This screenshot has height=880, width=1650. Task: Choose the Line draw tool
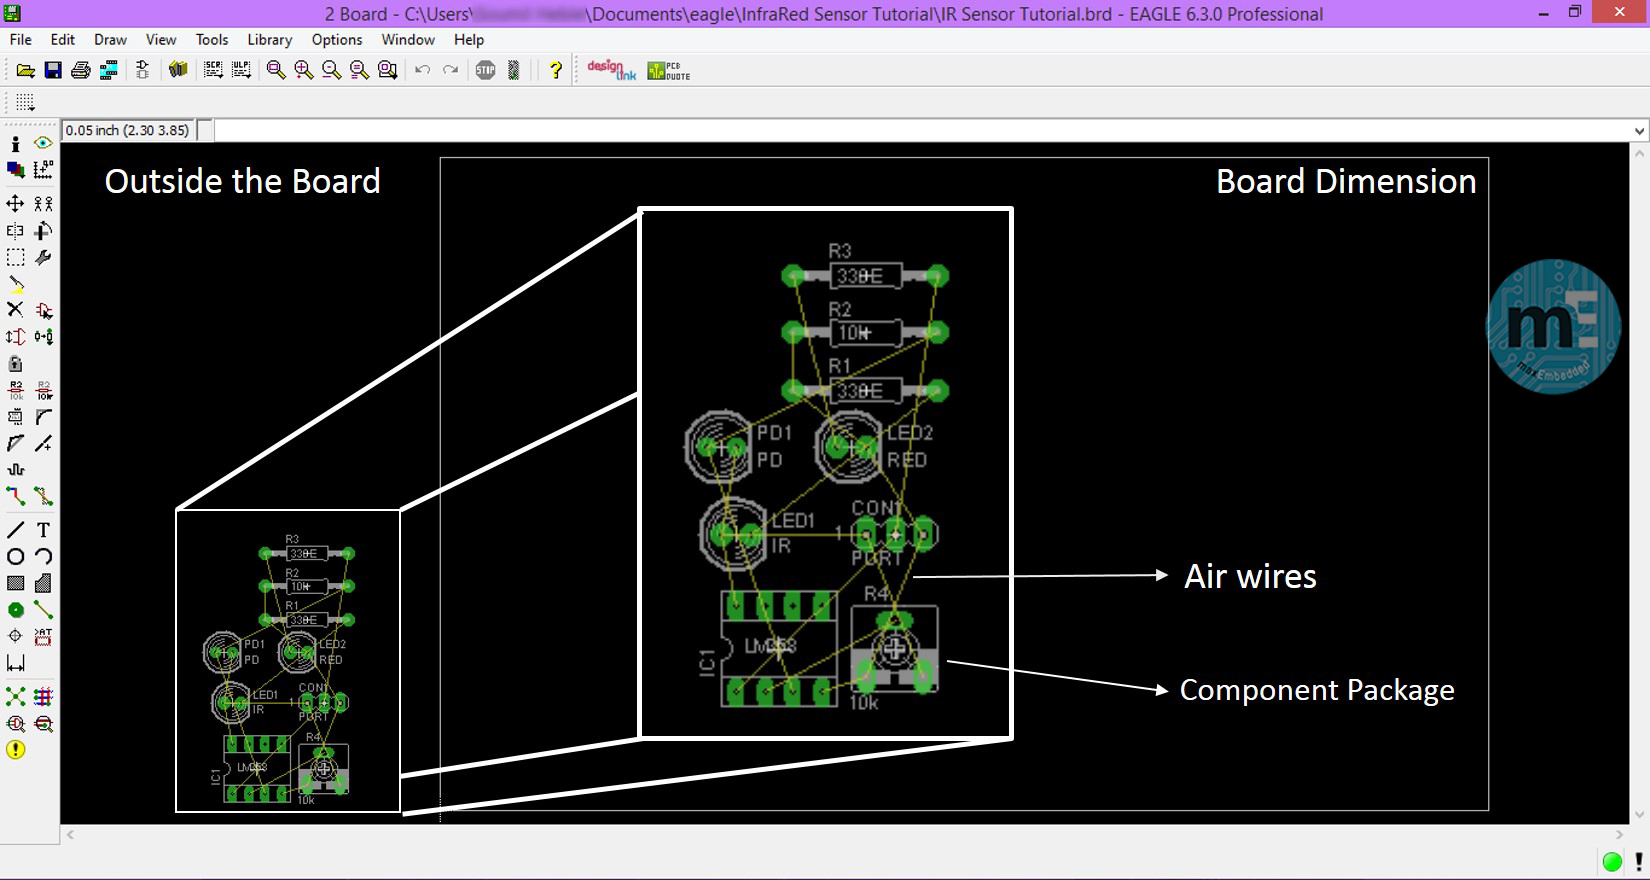pos(15,530)
